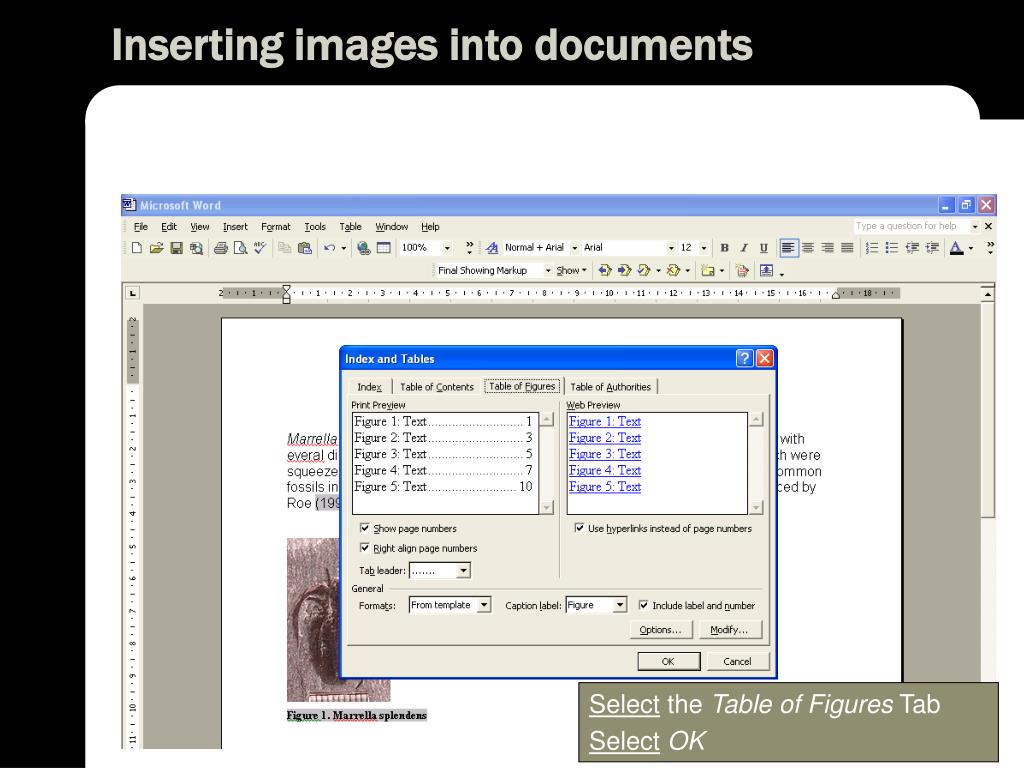Click the Cancel button
Image resolution: width=1024 pixels, height=768 pixels.
pos(737,661)
